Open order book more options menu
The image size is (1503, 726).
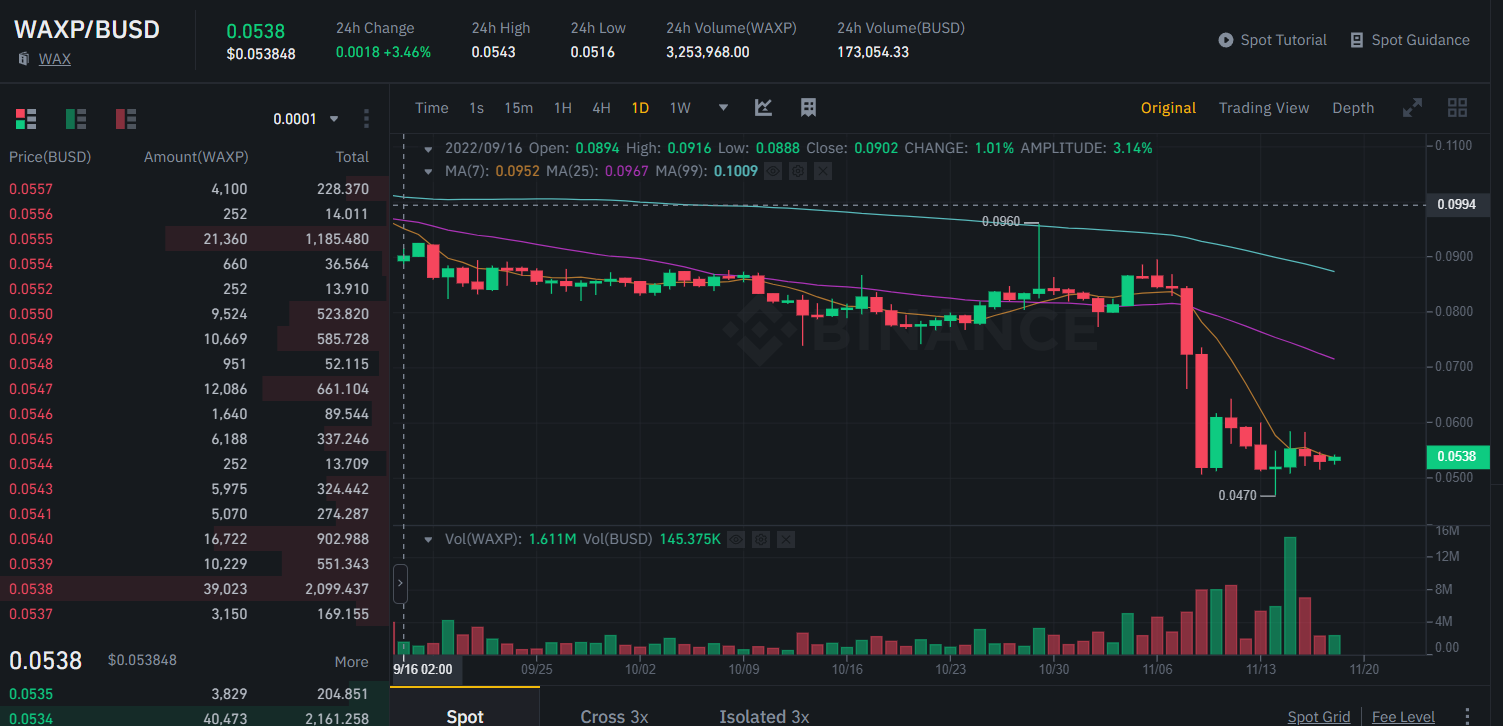click(x=366, y=119)
